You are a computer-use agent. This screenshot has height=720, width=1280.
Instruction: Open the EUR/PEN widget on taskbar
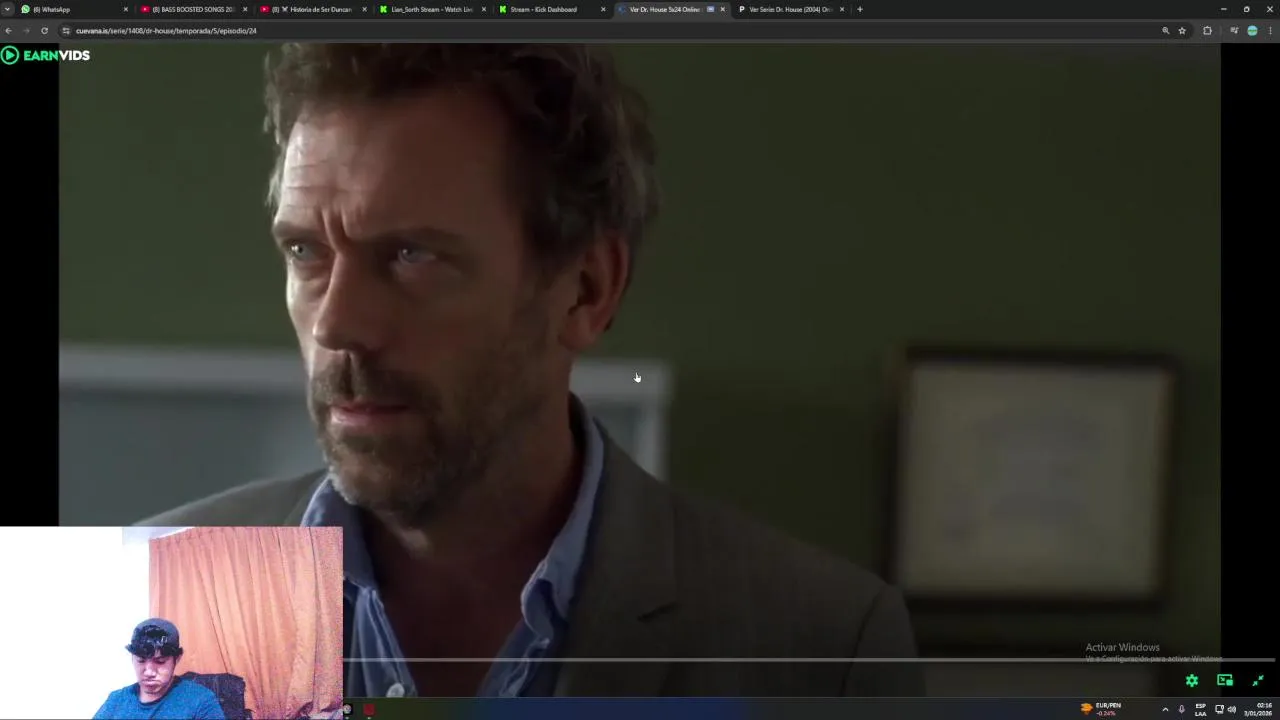tap(1101, 709)
